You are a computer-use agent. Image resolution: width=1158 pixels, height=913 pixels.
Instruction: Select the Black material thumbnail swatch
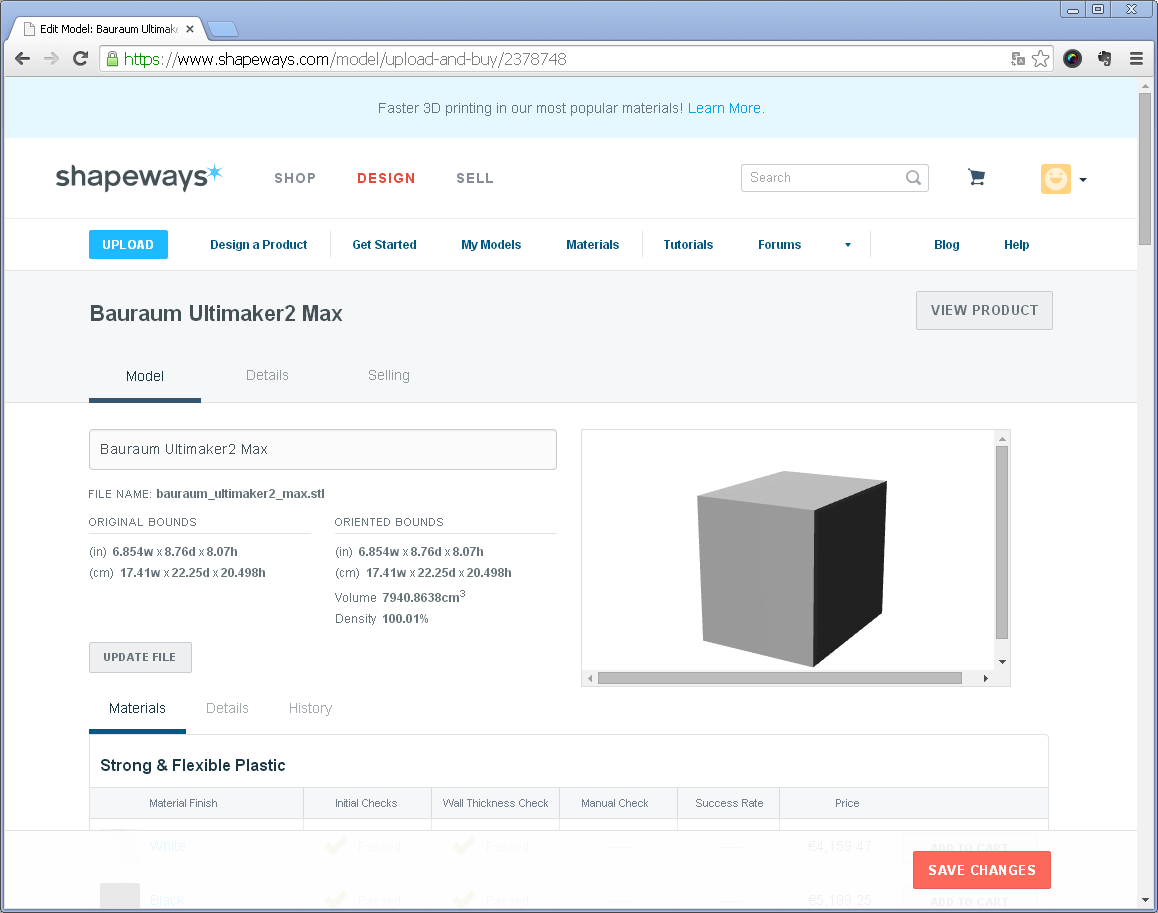coord(120,897)
